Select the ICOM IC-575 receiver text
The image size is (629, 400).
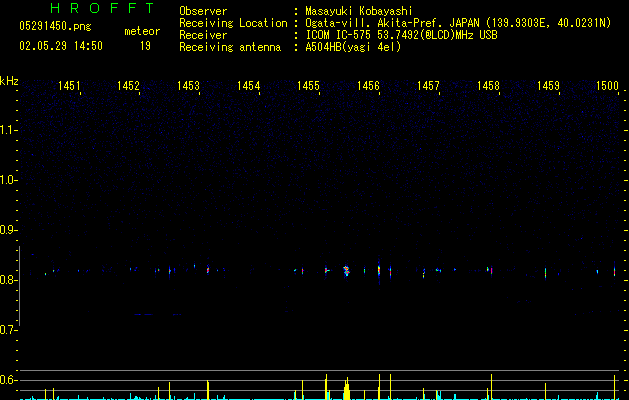pos(401,35)
